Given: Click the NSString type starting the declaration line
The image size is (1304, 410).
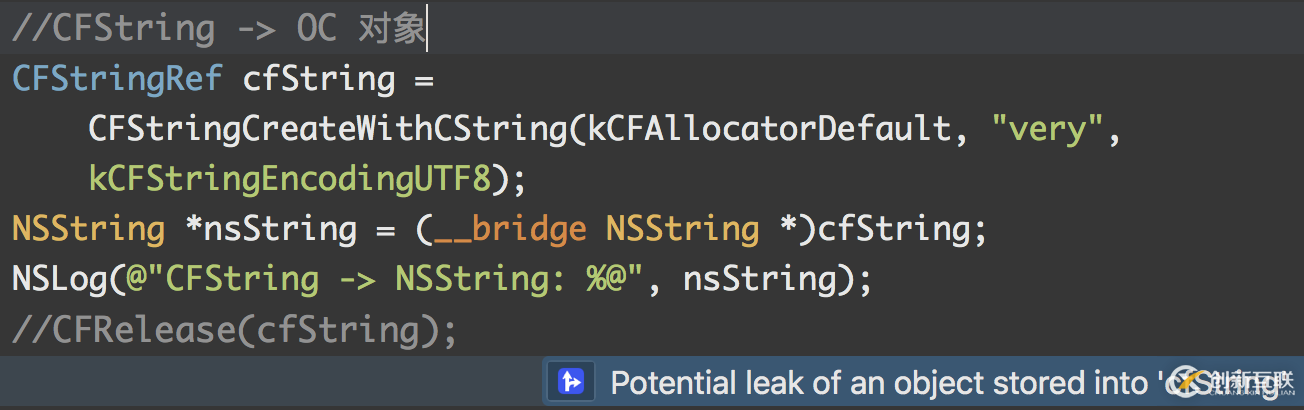Looking at the screenshot, I should pos(88,229).
